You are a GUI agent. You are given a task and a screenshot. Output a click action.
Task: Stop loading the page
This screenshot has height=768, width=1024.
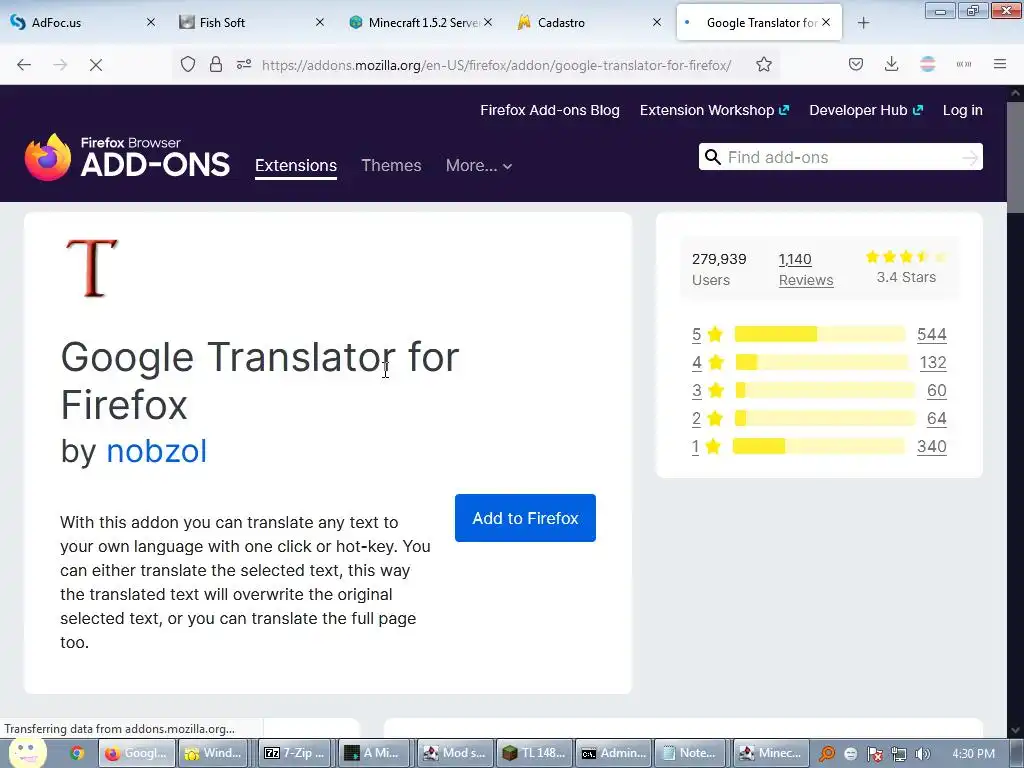(x=95, y=65)
